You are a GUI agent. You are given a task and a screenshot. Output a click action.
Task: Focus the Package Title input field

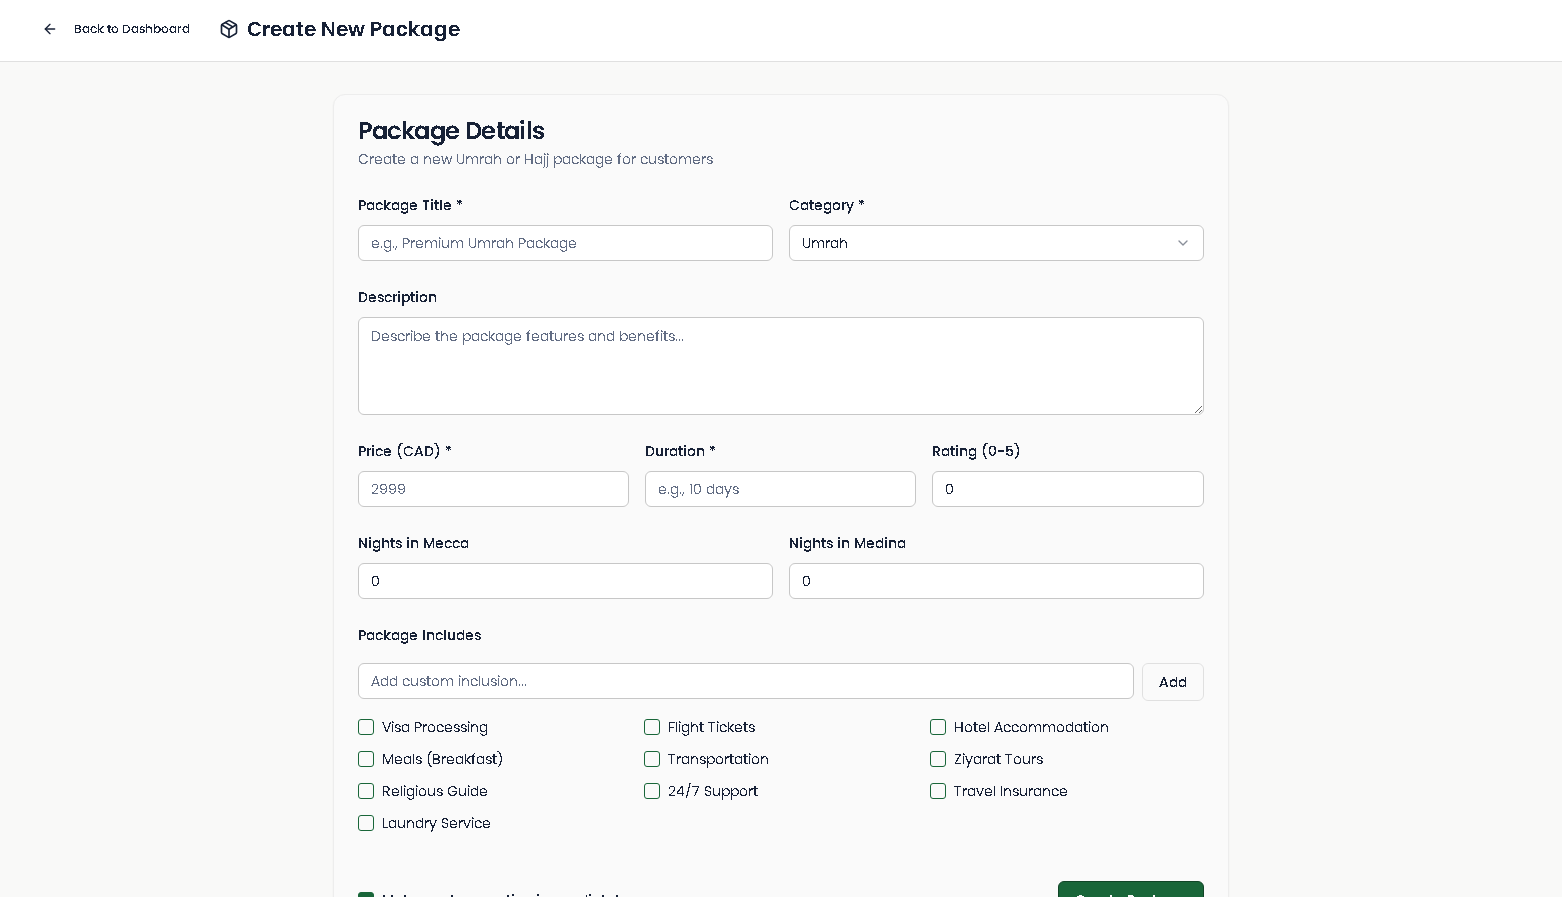(565, 243)
